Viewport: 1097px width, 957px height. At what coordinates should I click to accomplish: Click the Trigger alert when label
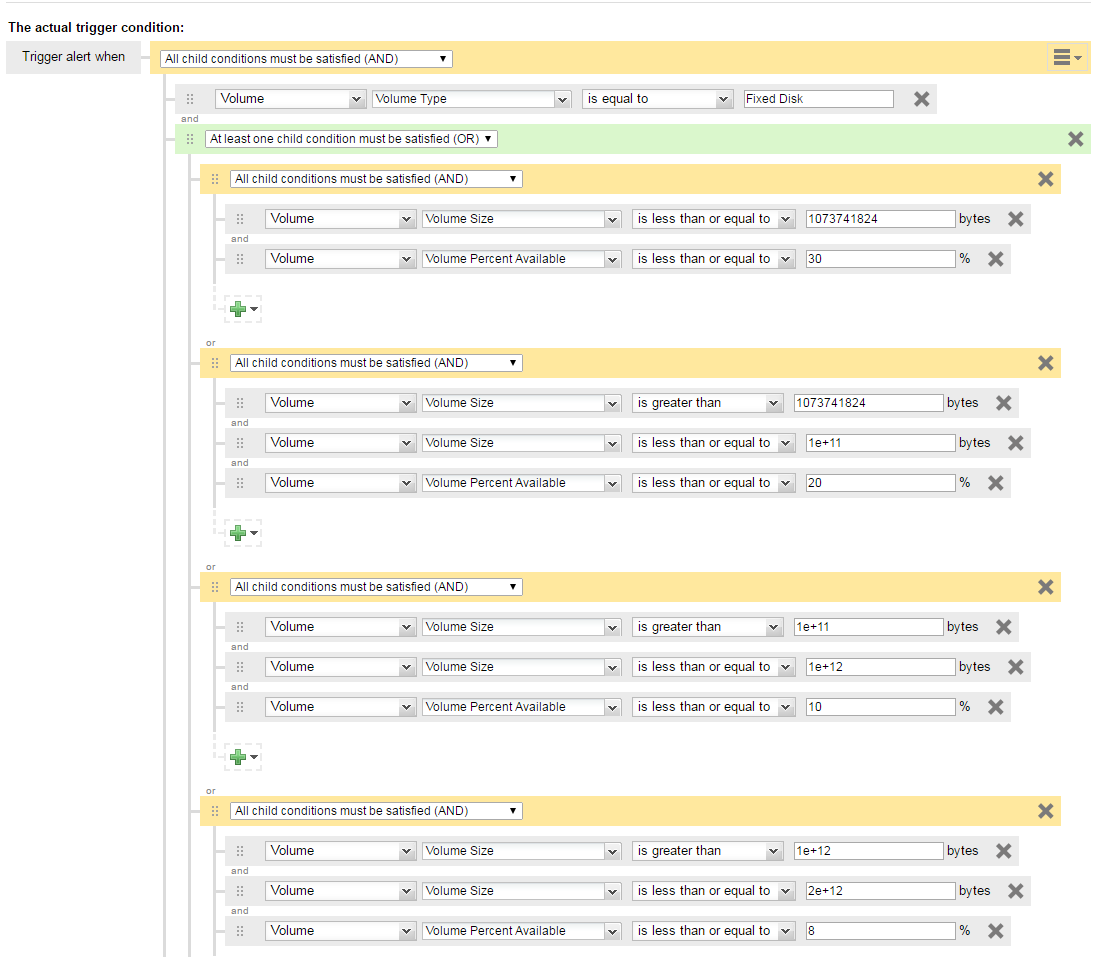(73, 57)
